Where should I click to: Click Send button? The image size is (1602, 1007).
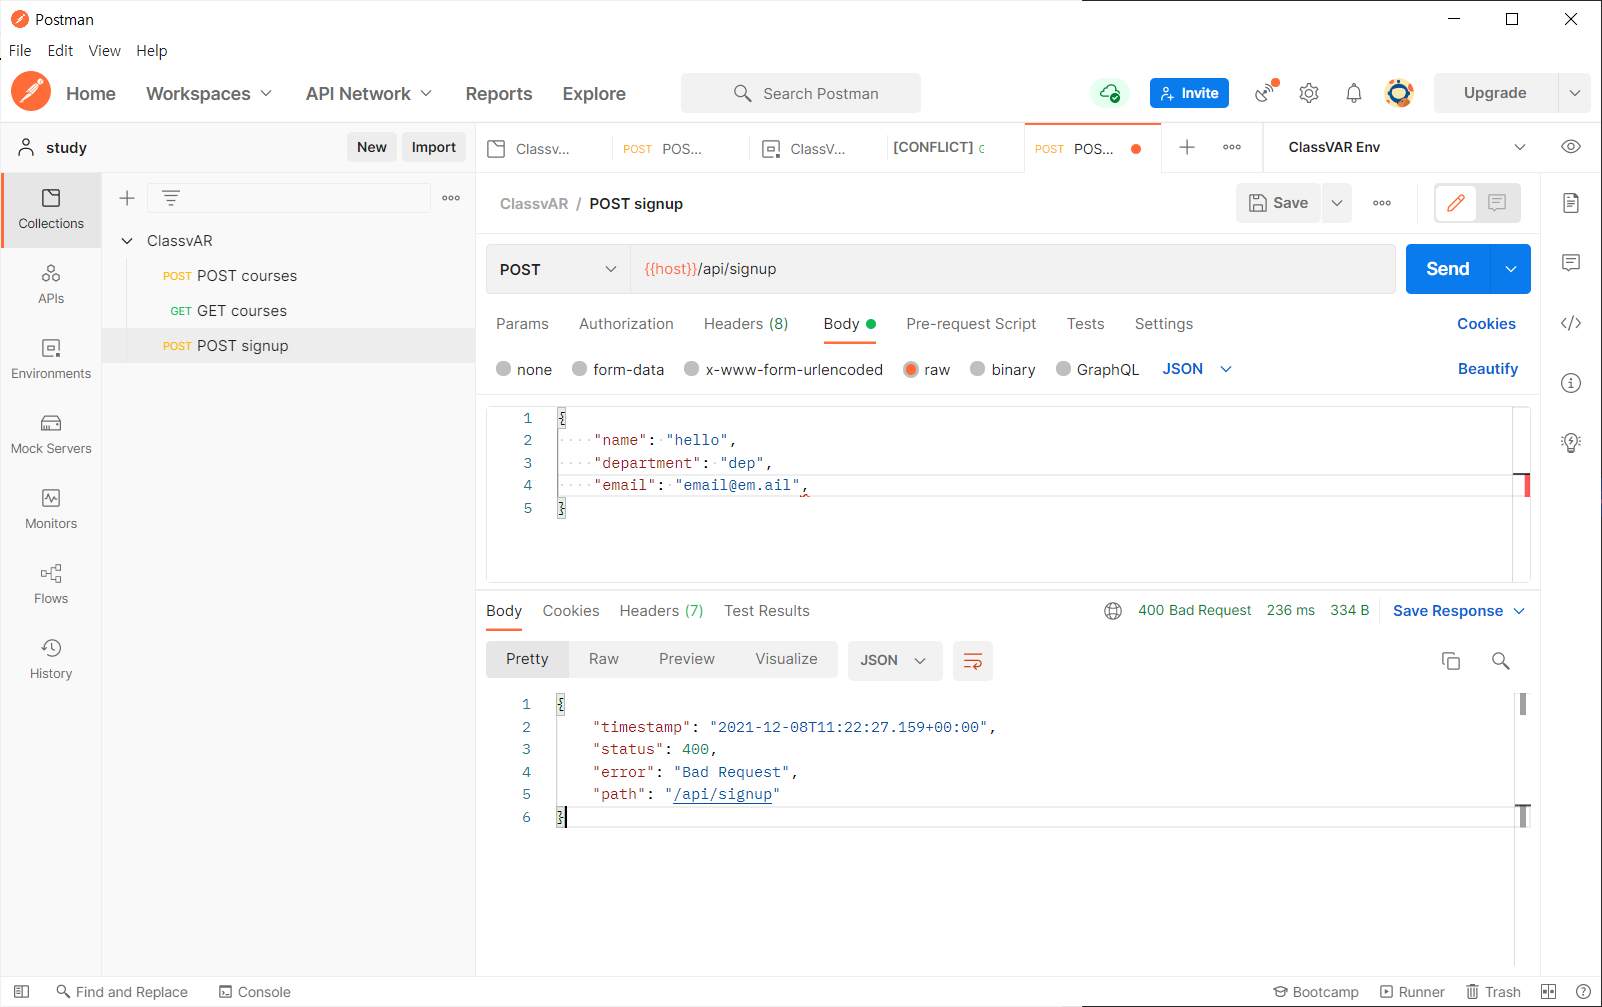click(1448, 269)
